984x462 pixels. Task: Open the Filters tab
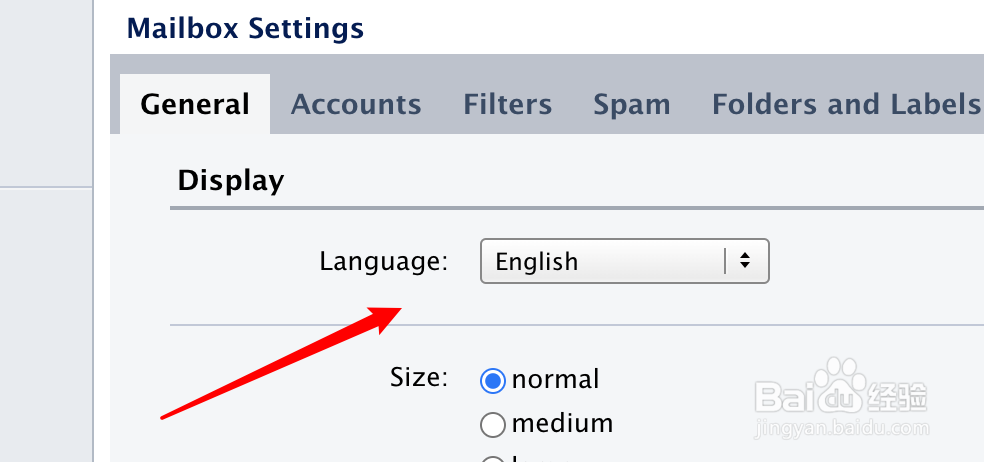508,104
